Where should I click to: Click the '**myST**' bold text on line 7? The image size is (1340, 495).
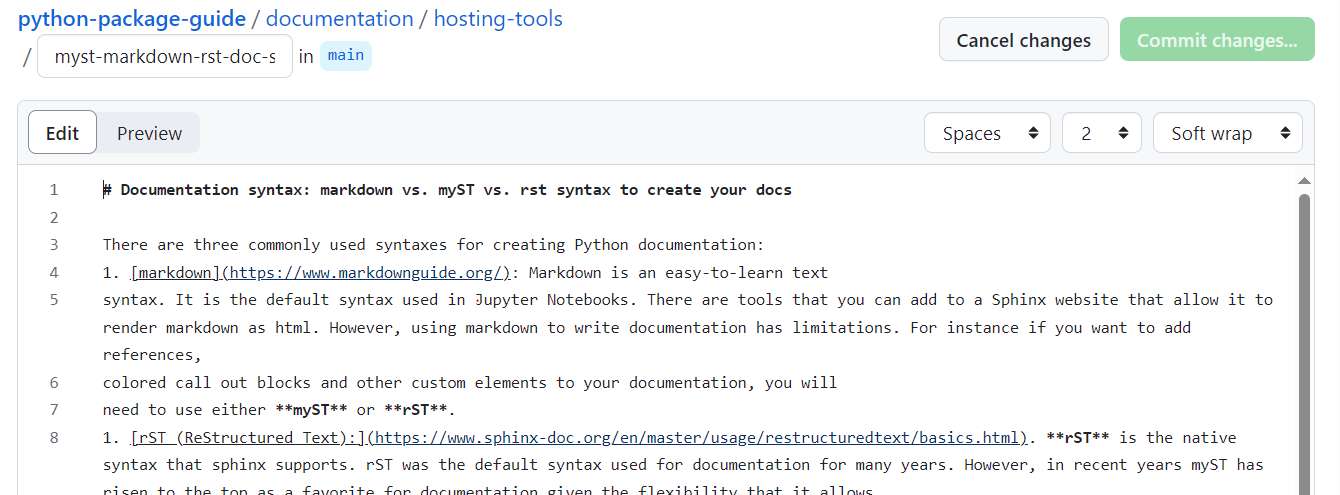click(x=312, y=410)
